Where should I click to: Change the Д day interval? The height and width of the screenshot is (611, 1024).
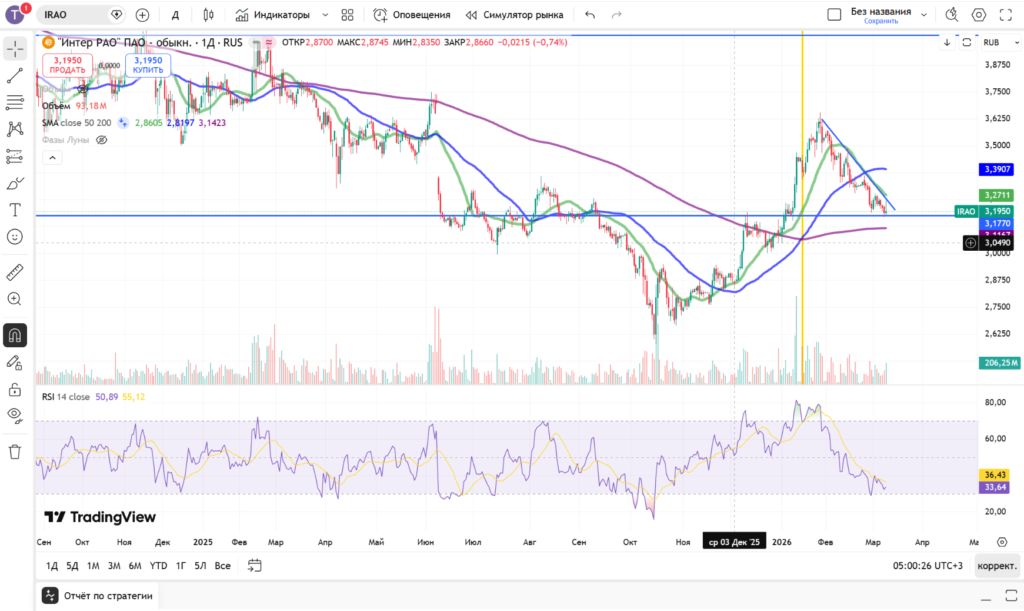[175, 15]
